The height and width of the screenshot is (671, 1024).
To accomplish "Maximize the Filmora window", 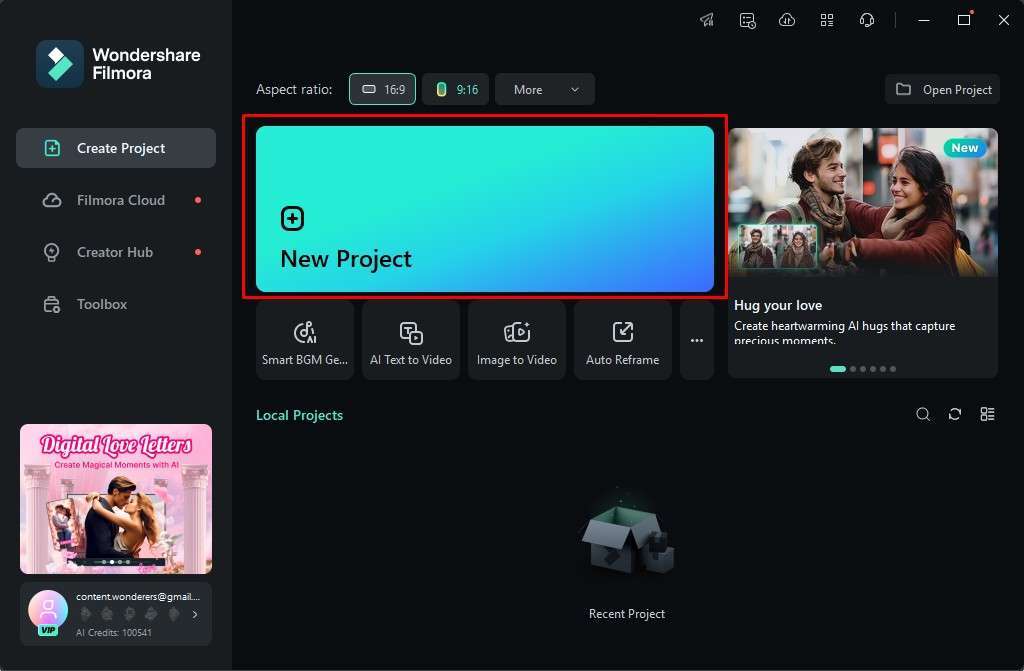I will tap(964, 20).
